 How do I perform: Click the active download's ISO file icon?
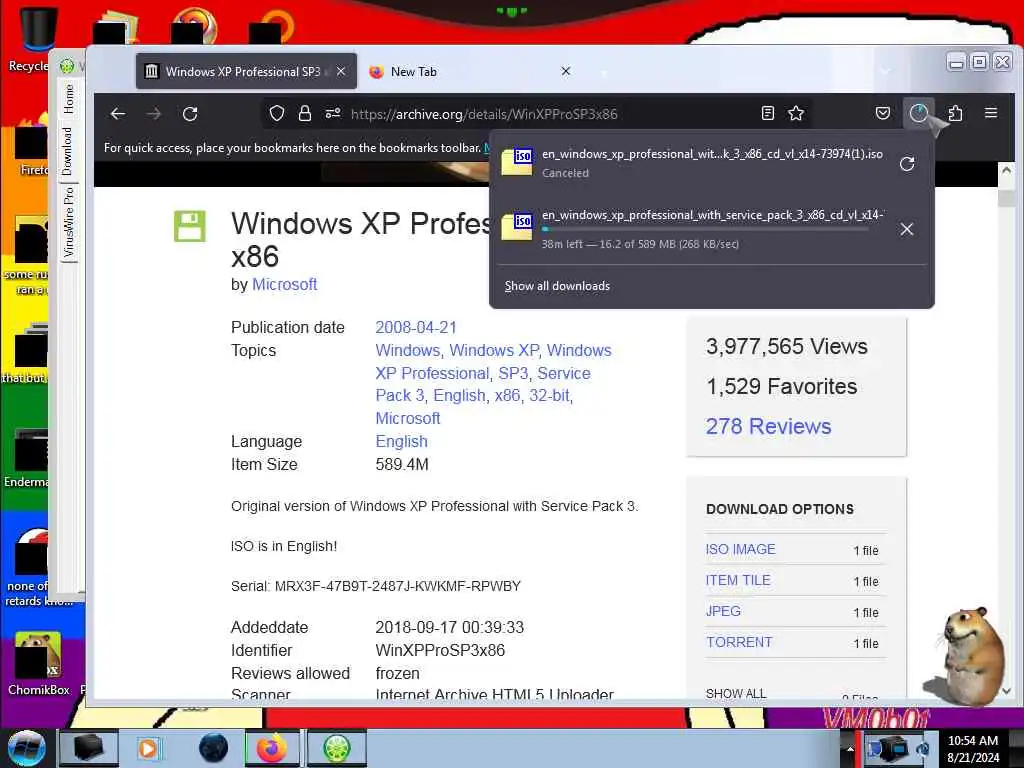[517, 227]
